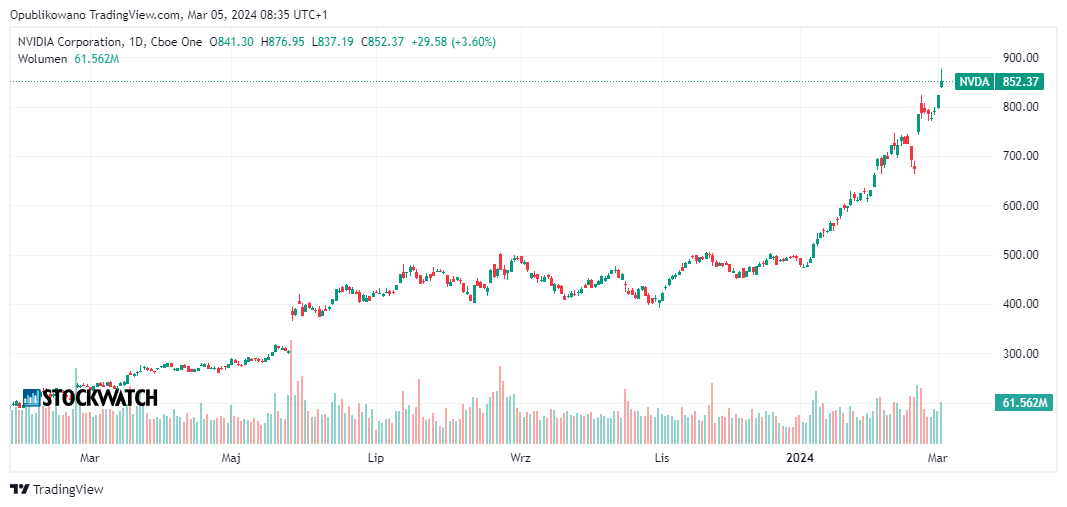Image resolution: width=1067 pixels, height=507 pixels.
Task: Click the volume tag 61.562M on the price axis
Action: (x=1022, y=403)
